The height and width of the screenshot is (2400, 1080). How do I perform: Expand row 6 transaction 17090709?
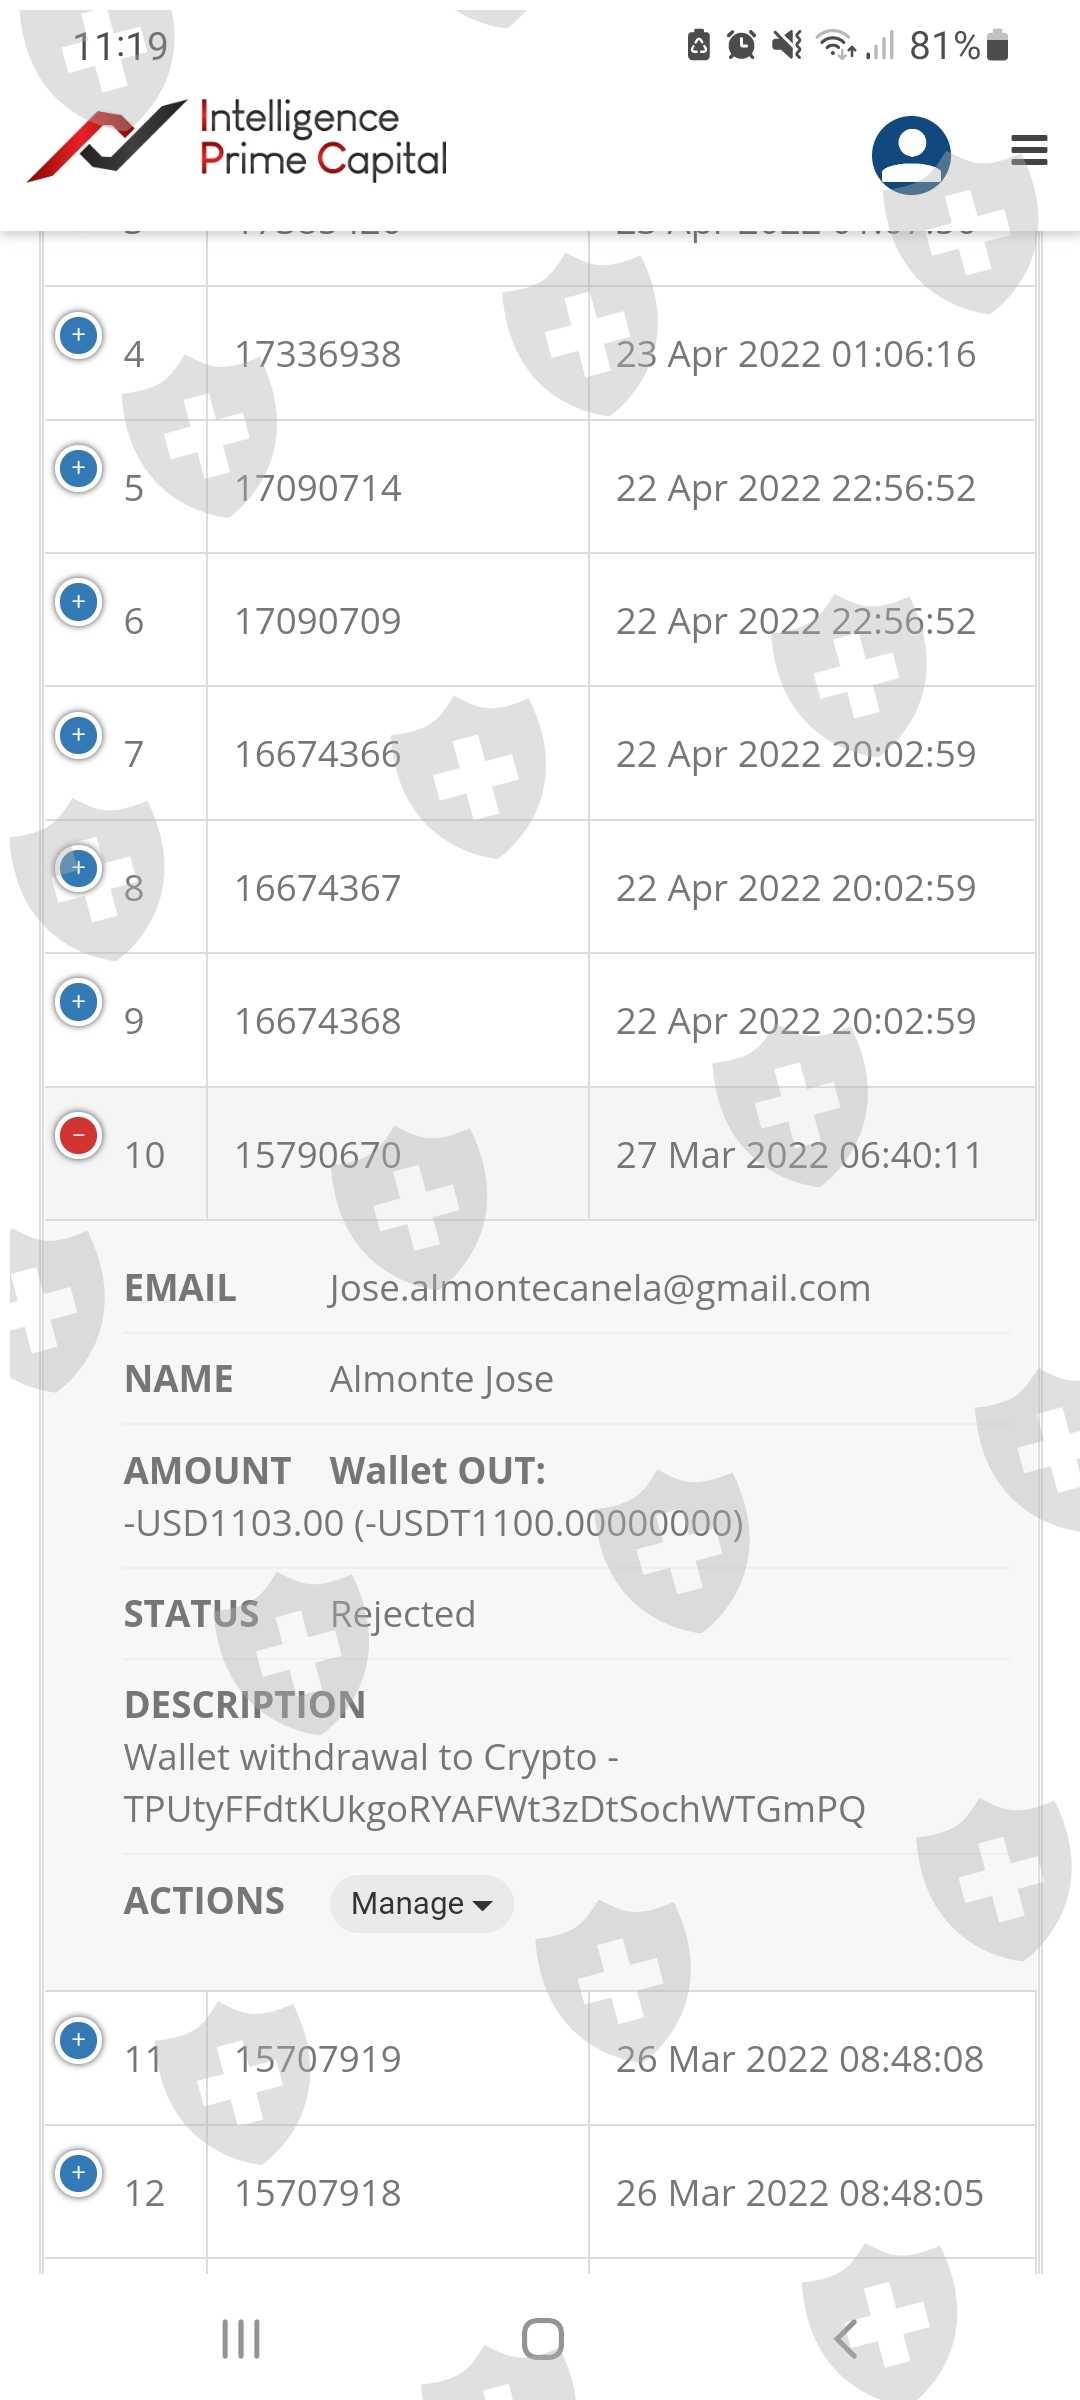(79, 601)
